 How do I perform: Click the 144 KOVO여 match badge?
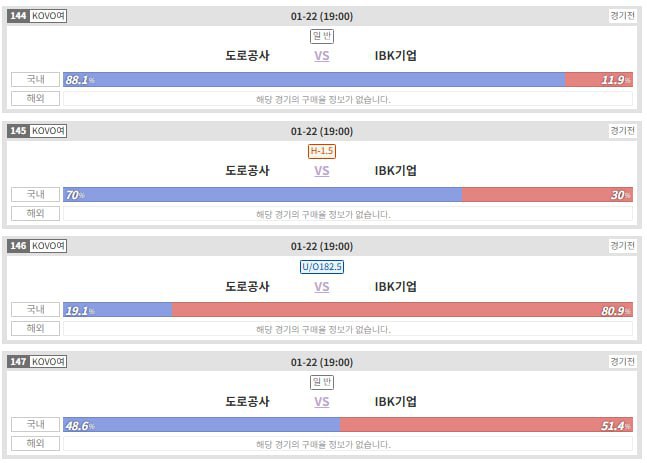[37, 16]
